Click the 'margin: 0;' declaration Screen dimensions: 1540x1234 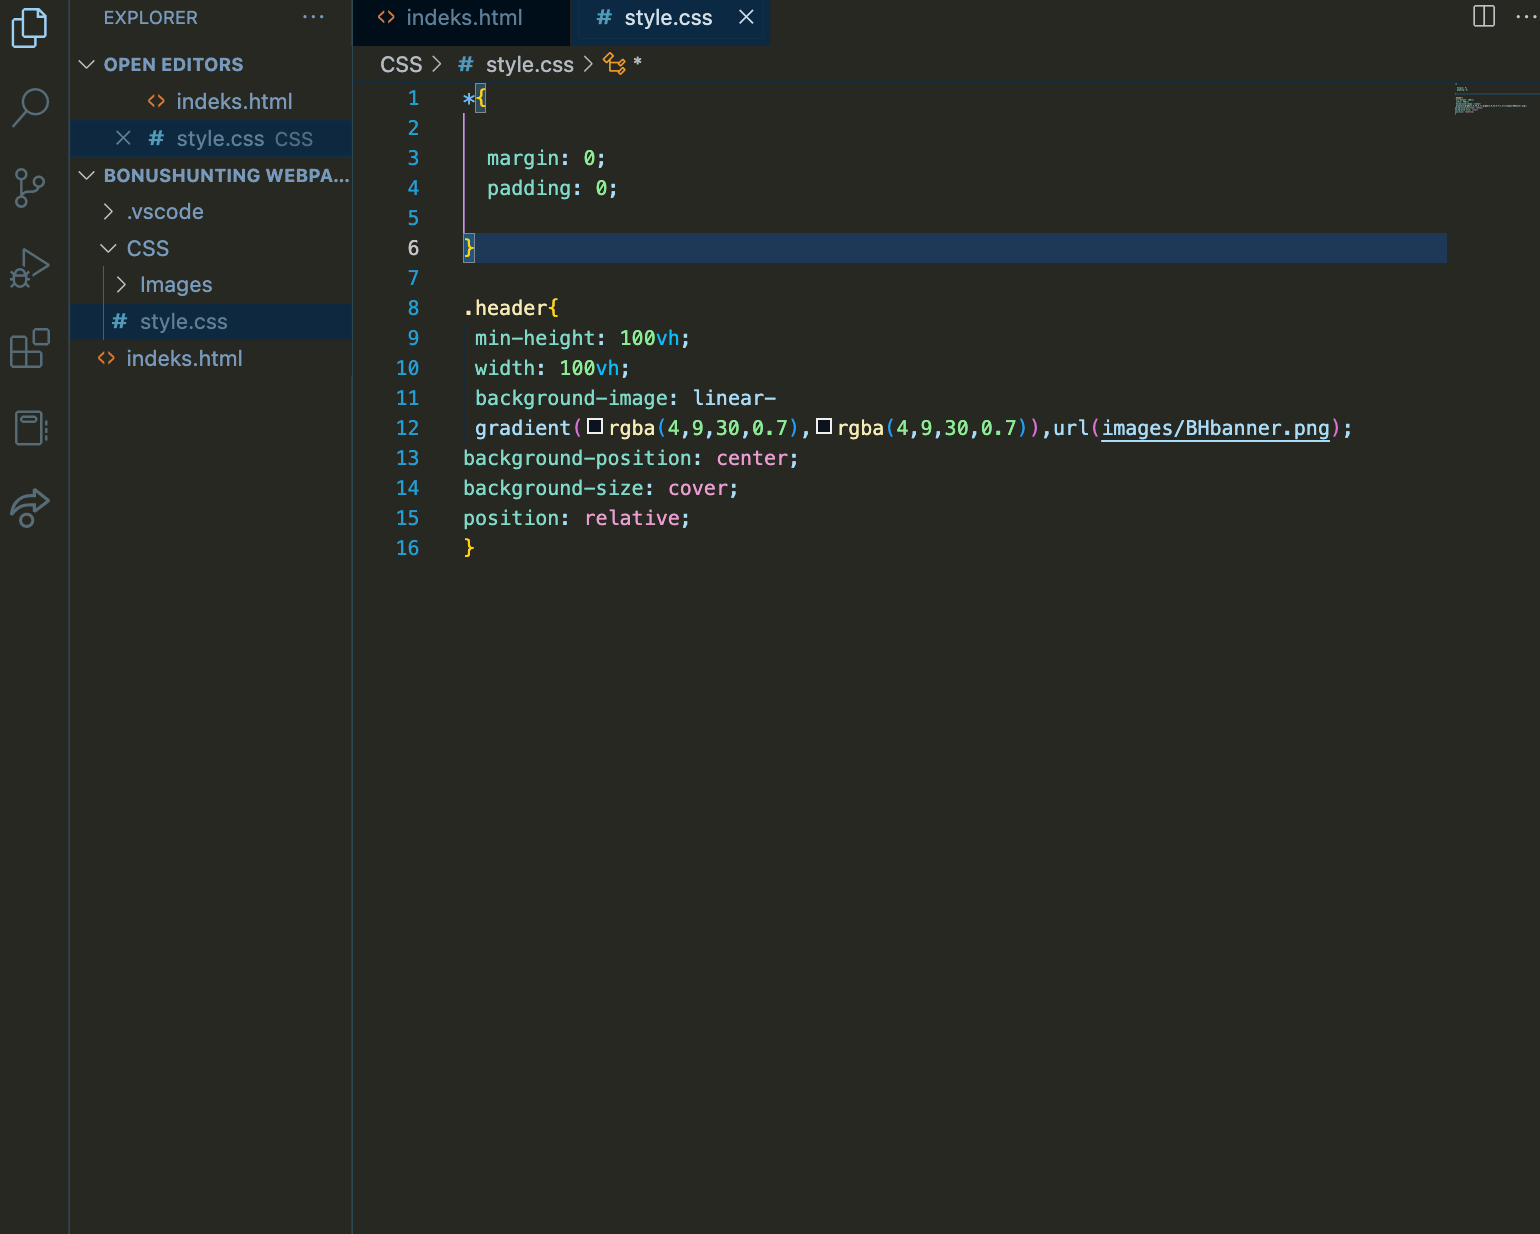tap(546, 158)
